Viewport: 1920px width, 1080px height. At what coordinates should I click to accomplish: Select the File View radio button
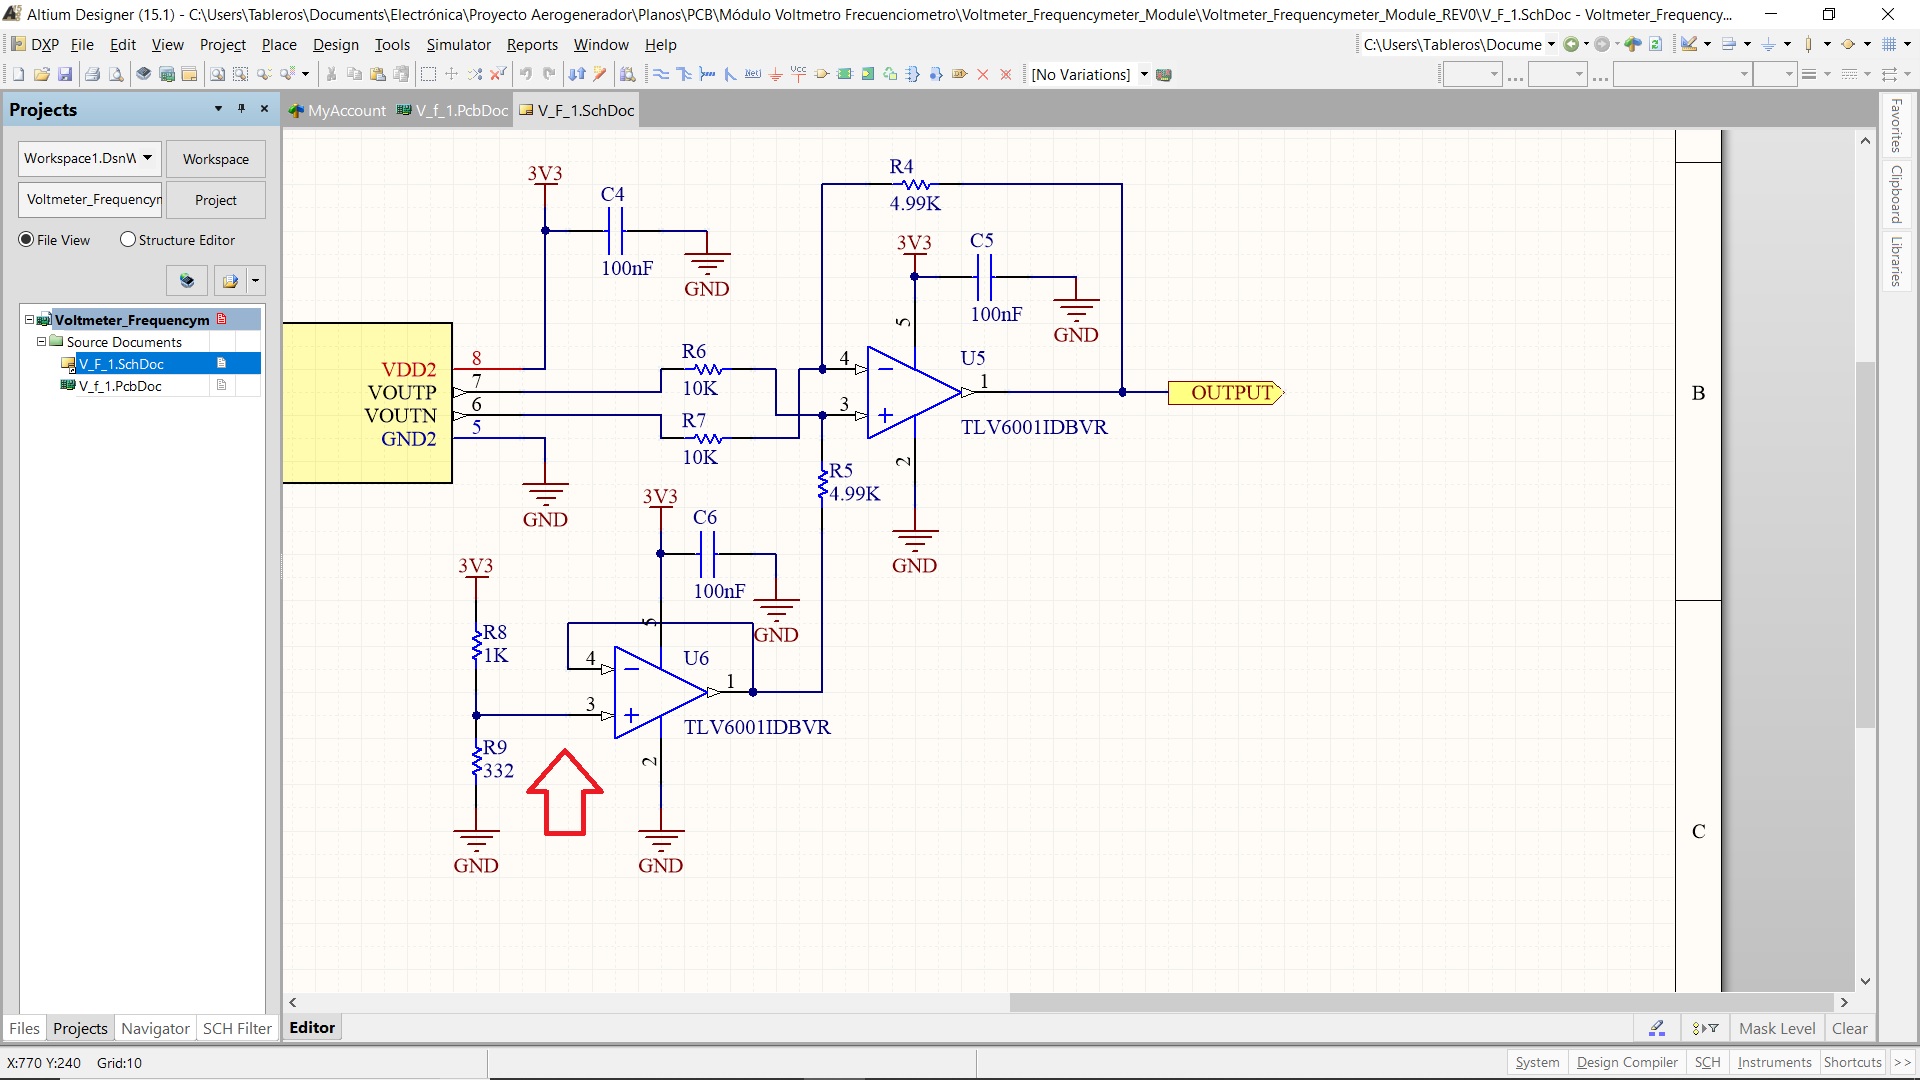[x=27, y=240]
